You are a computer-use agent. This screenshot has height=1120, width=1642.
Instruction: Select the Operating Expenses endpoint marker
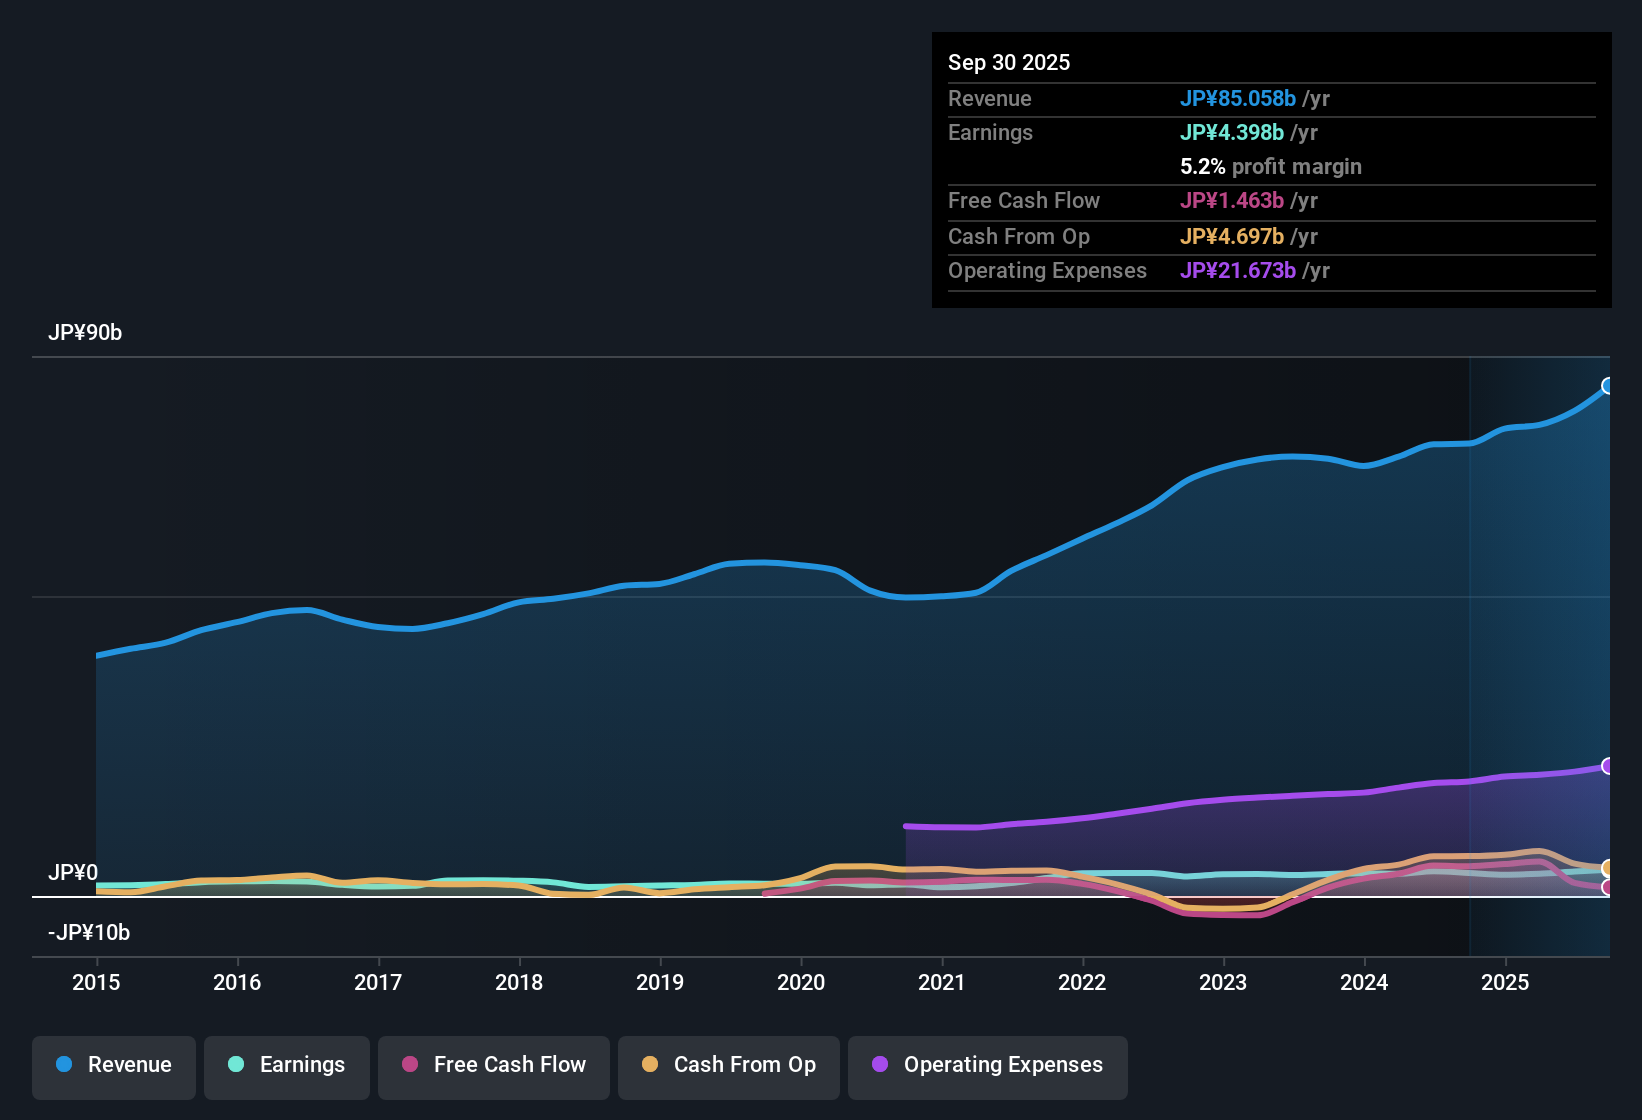coord(1609,766)
